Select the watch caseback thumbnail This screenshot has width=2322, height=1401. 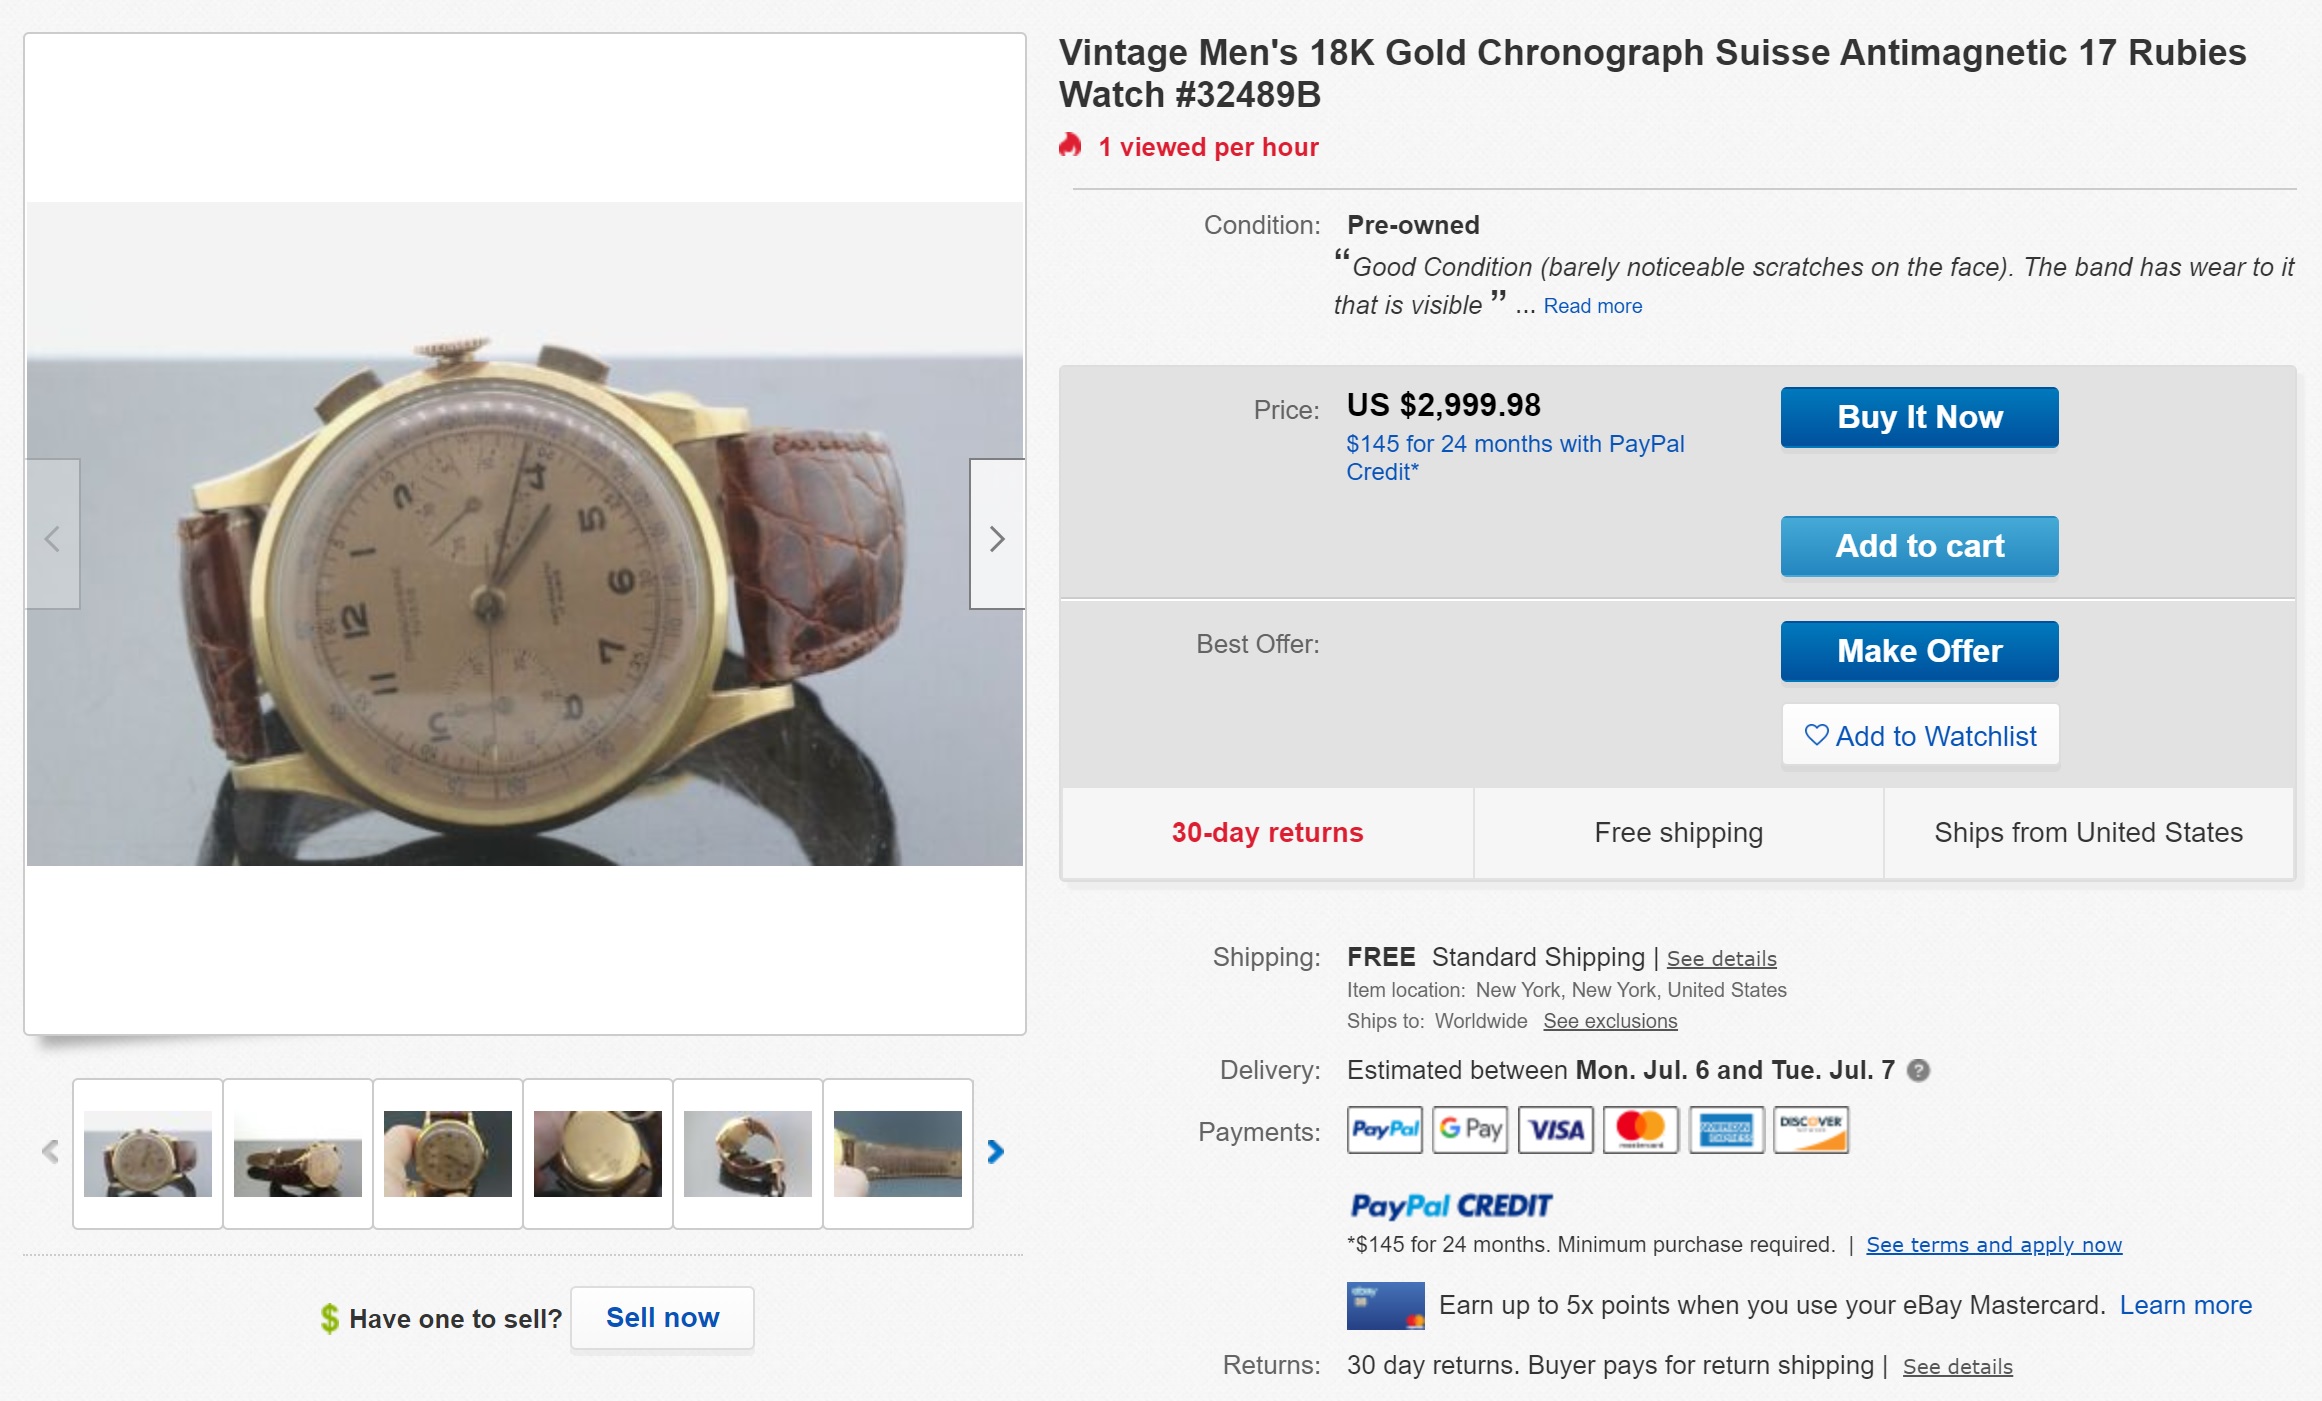pos(598,1153)
